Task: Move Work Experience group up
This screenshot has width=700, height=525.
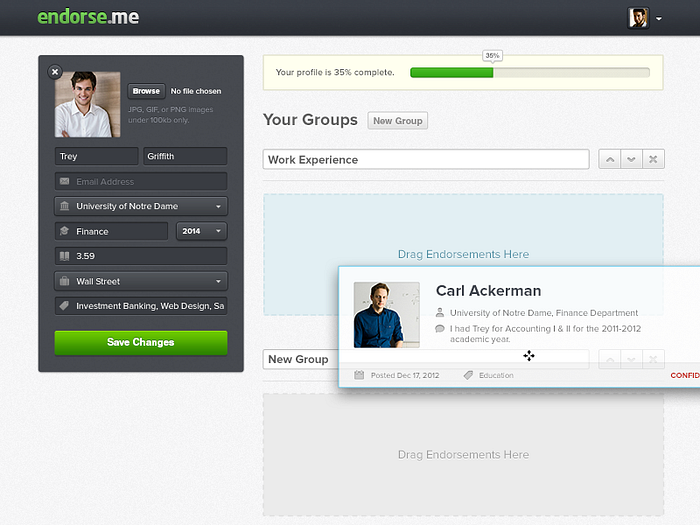Action: (x=610, y=159)
